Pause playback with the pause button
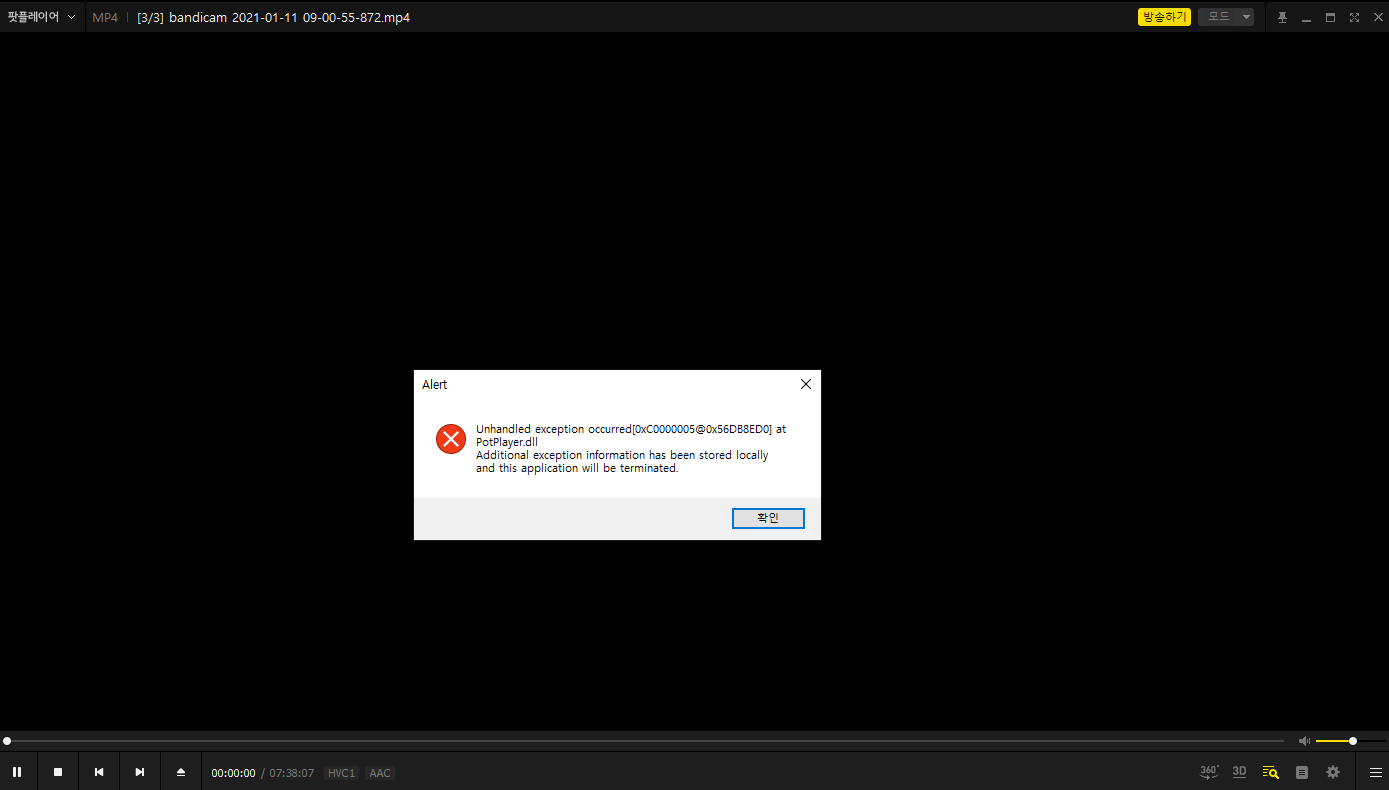This screenshot has width=1389, height=790. pos(17,772)
